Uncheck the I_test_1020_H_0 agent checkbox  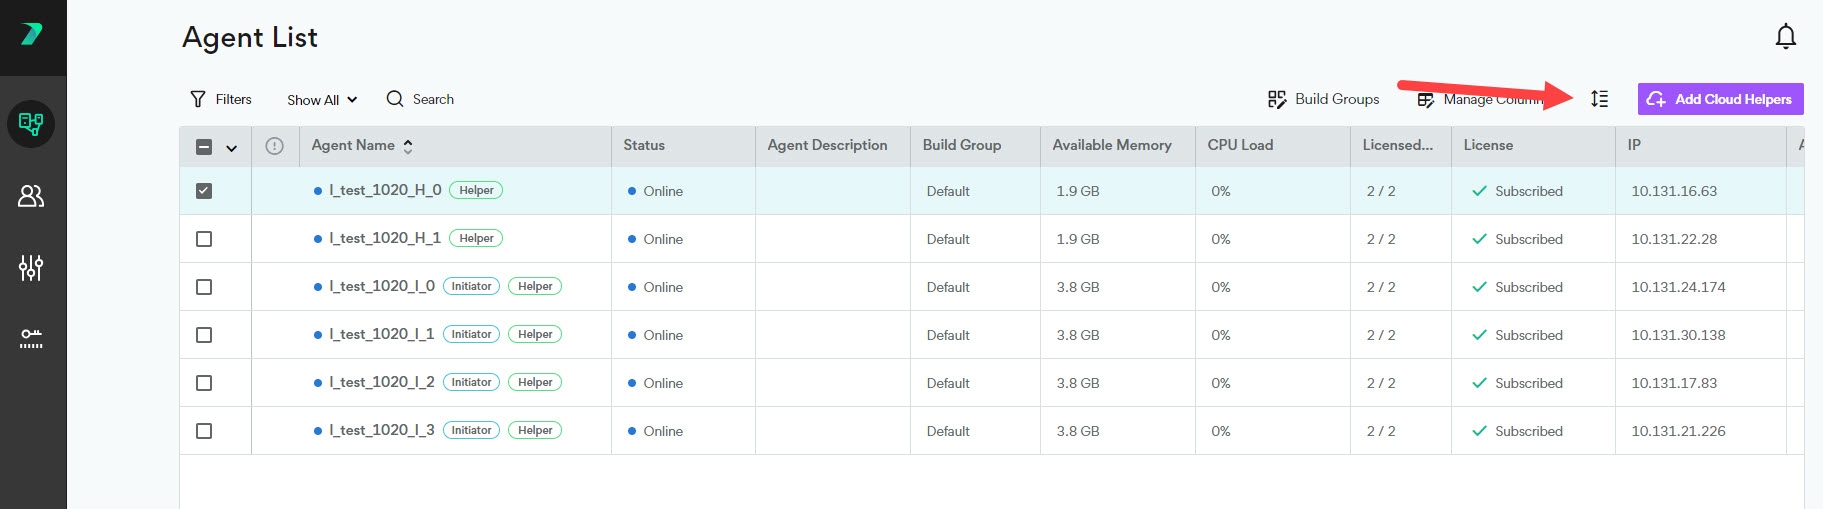(x=204, y=191)
